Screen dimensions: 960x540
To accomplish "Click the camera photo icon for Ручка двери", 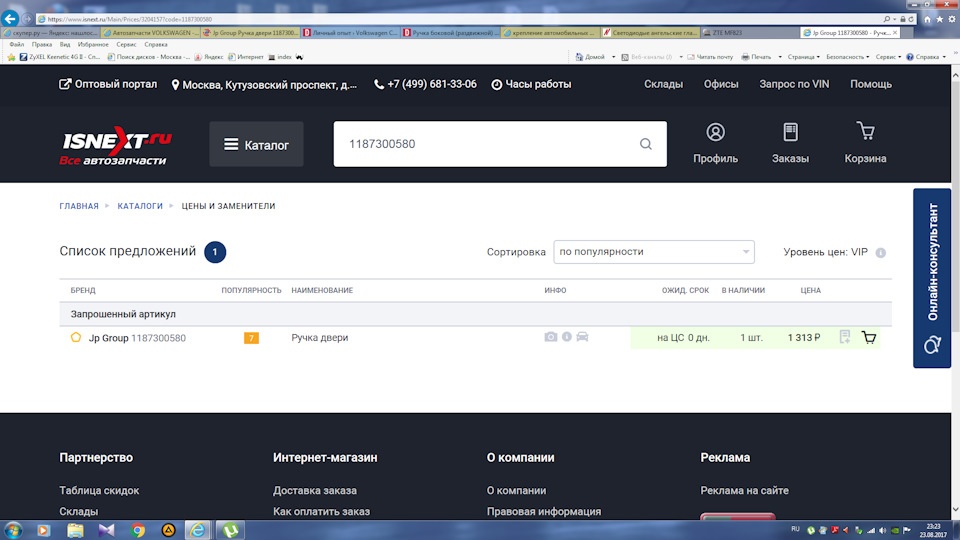I will [550, 338].
